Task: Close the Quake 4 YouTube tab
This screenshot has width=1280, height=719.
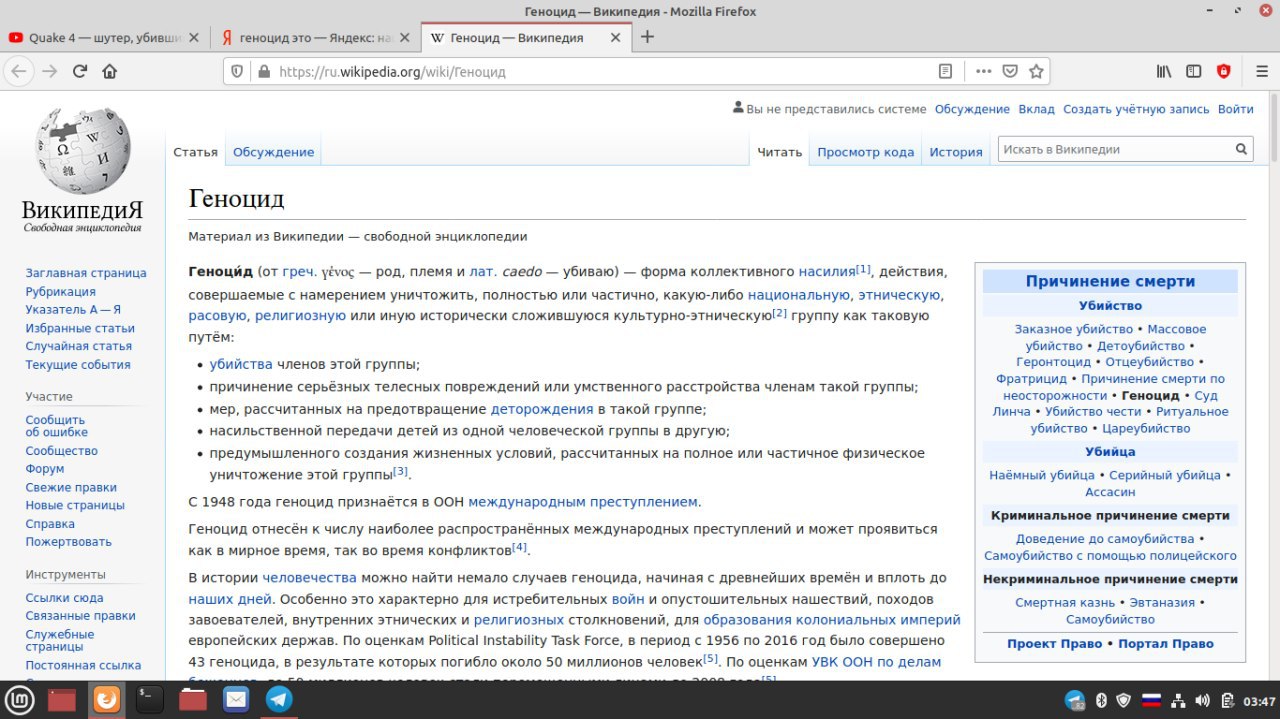Action: coord(194,38)
